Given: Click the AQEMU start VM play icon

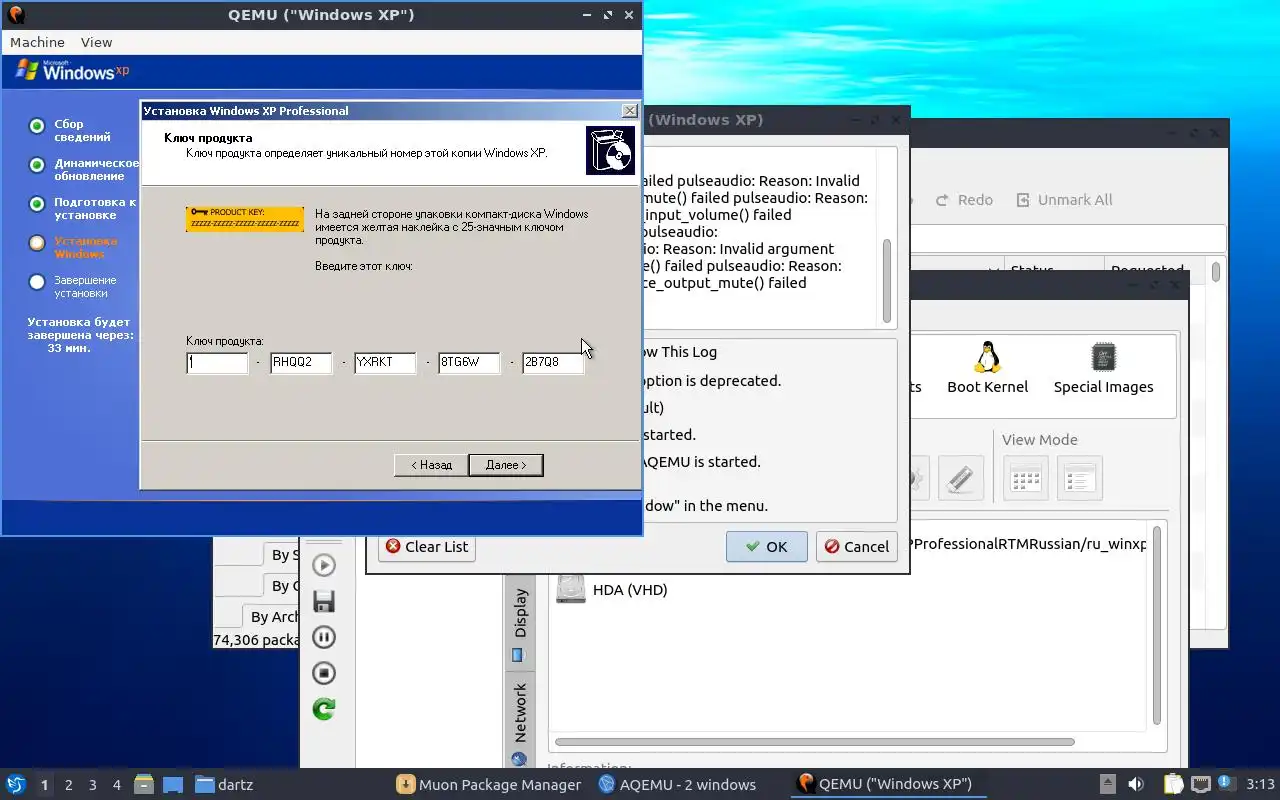Looking at the screenshot, I should [323, 565].
